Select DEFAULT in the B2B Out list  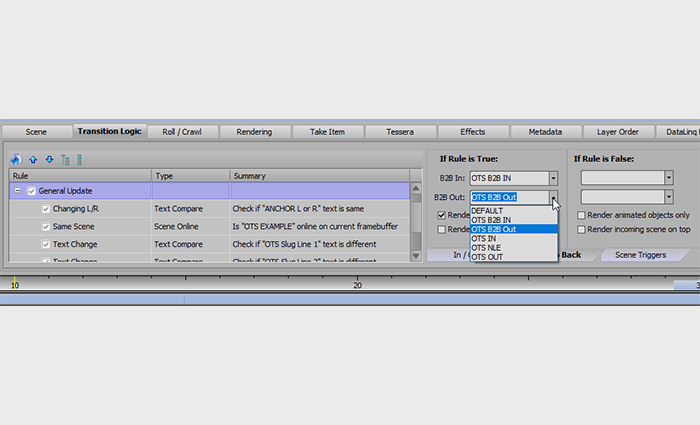488,211
